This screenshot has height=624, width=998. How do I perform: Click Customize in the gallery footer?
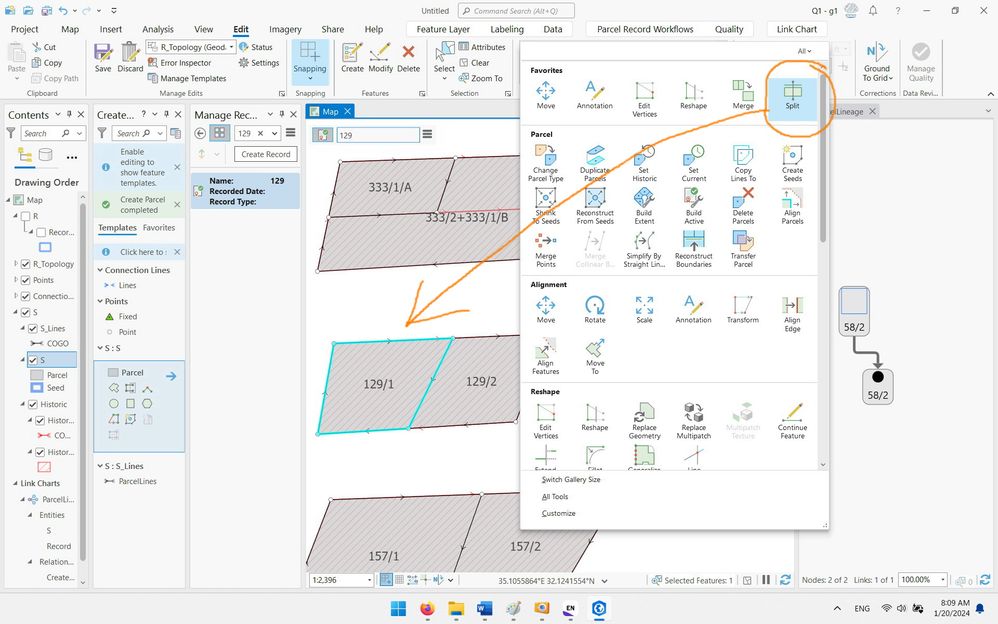tap(558, 513)
